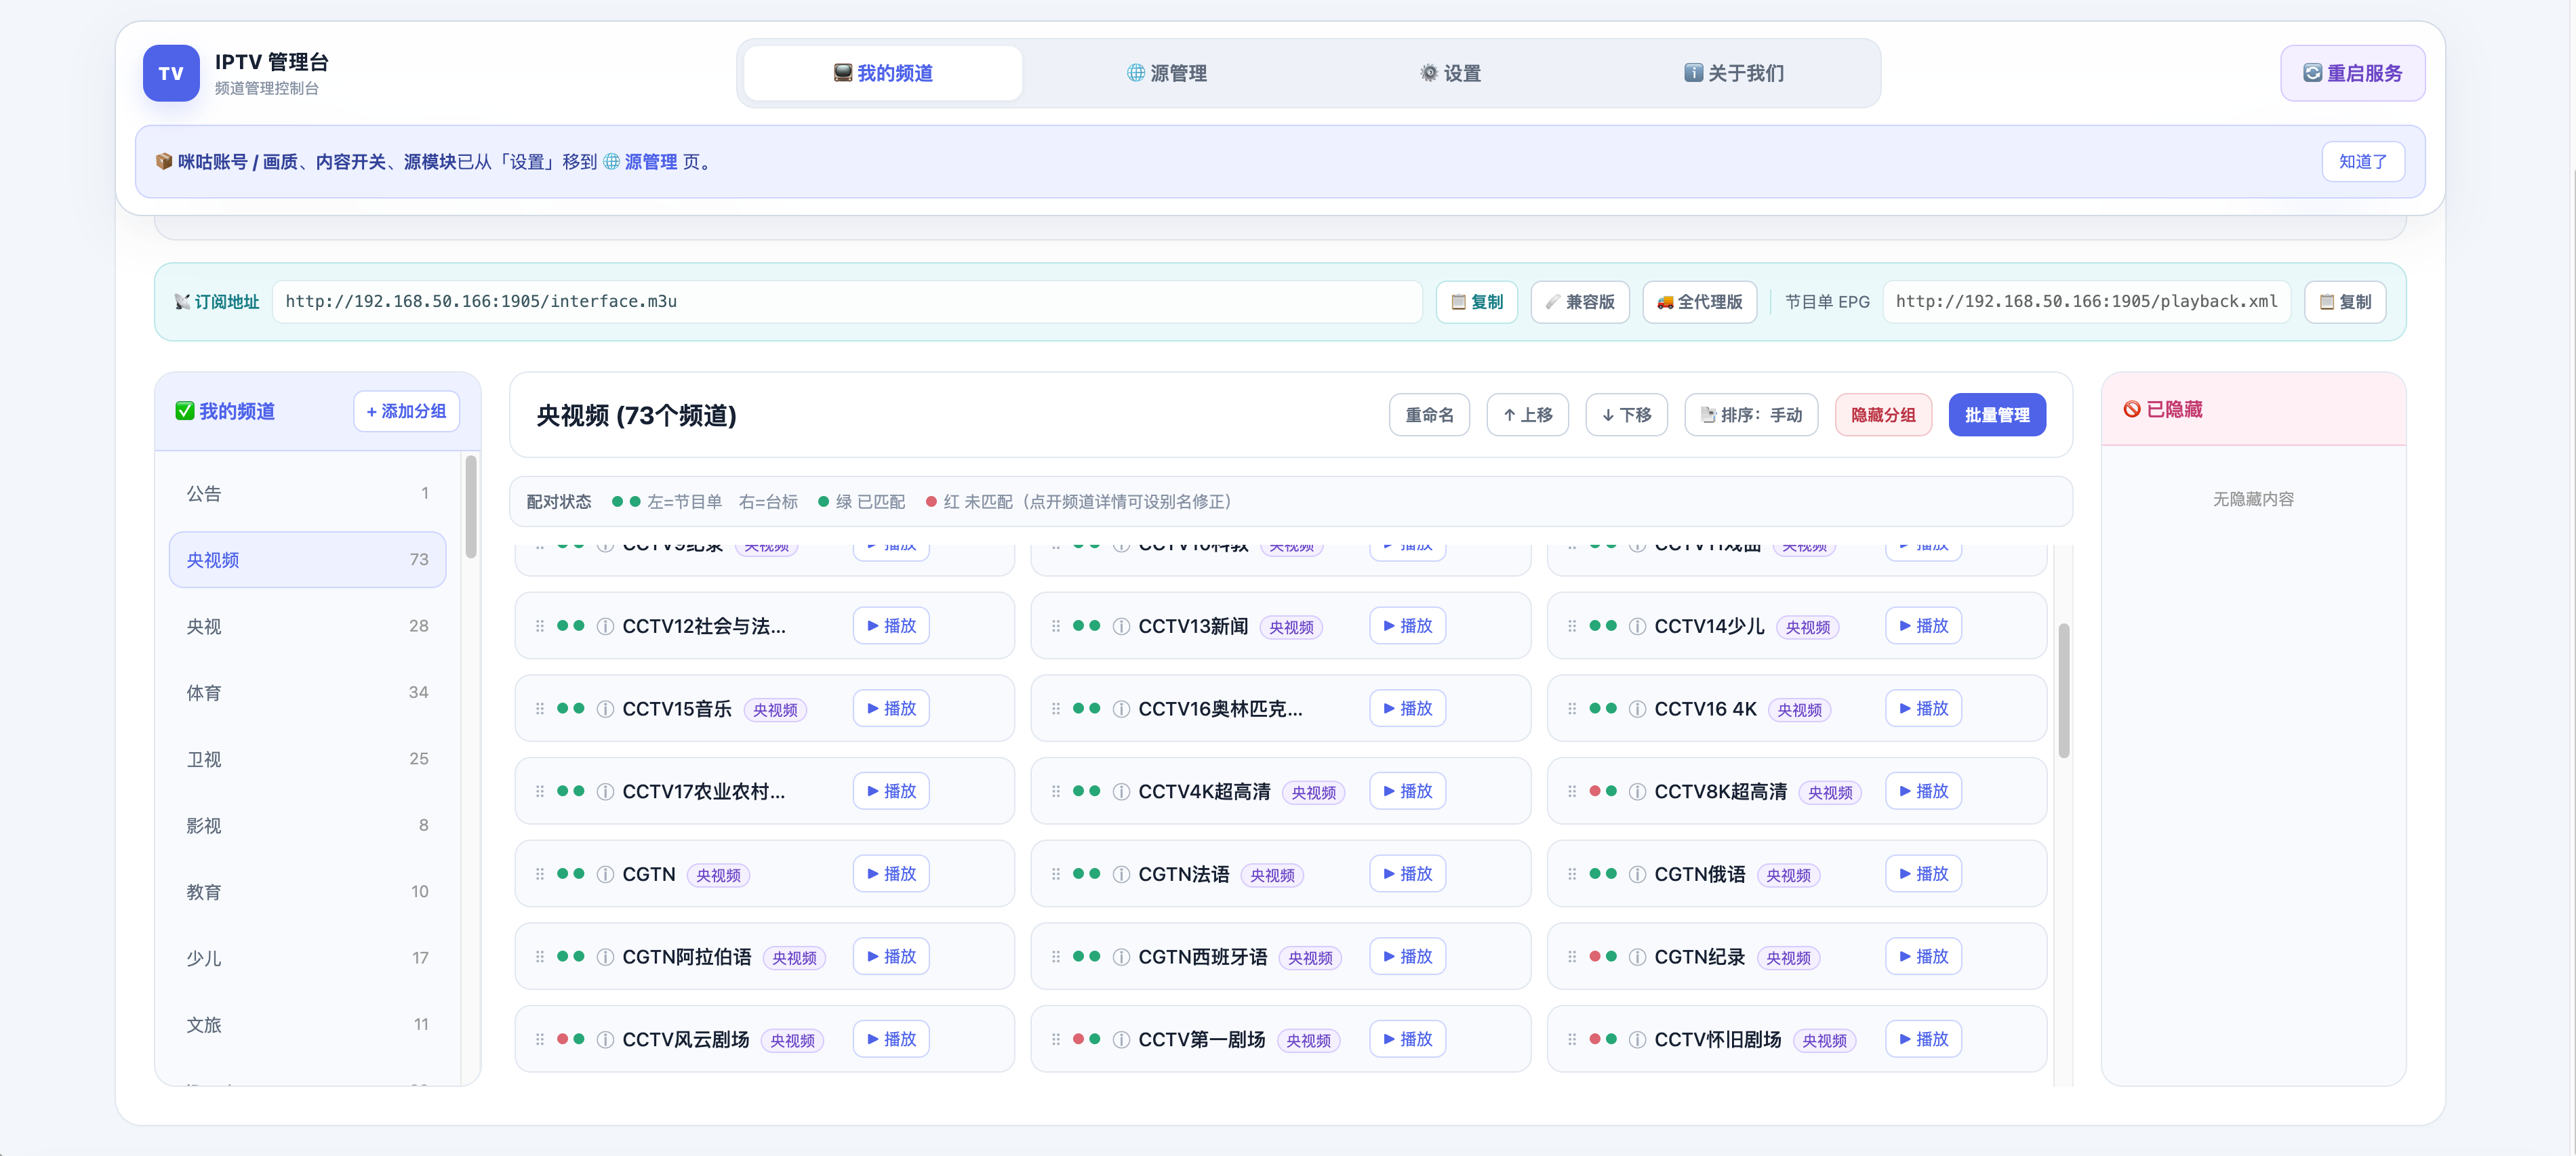Play the CGTN channel

[891, 874]
